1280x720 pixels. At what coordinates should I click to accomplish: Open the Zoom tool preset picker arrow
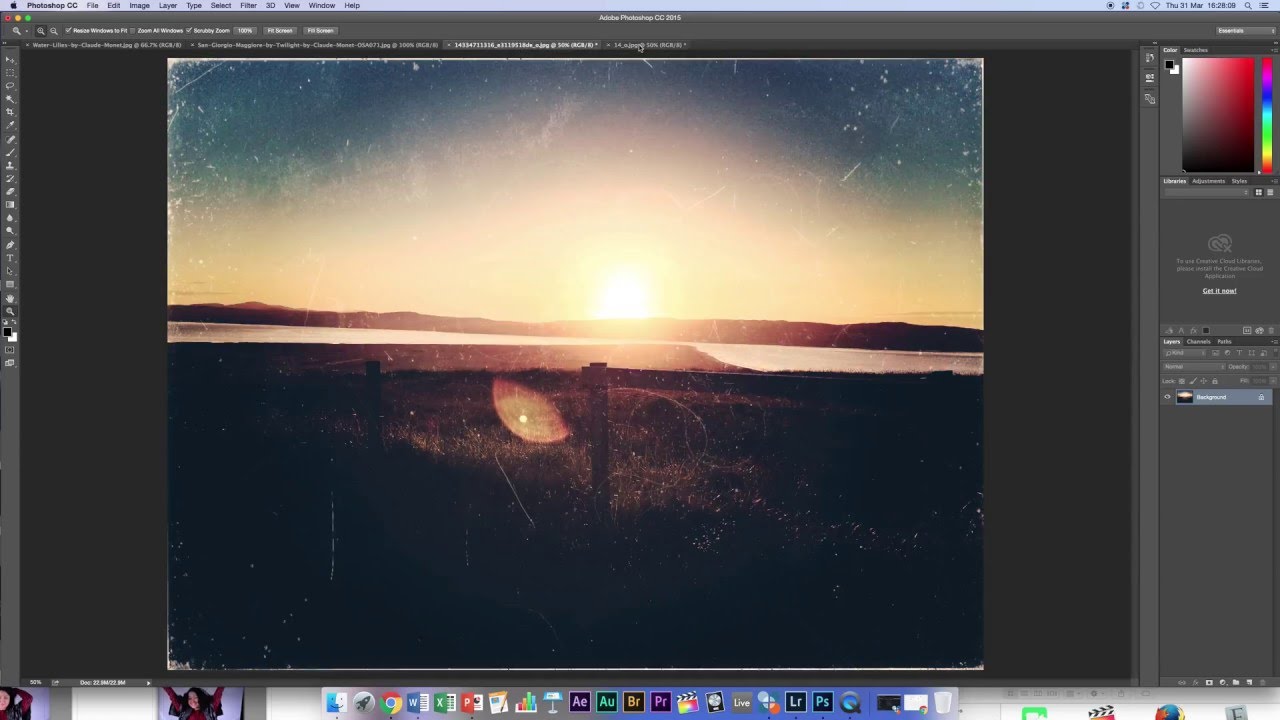(x=25, y=31)
